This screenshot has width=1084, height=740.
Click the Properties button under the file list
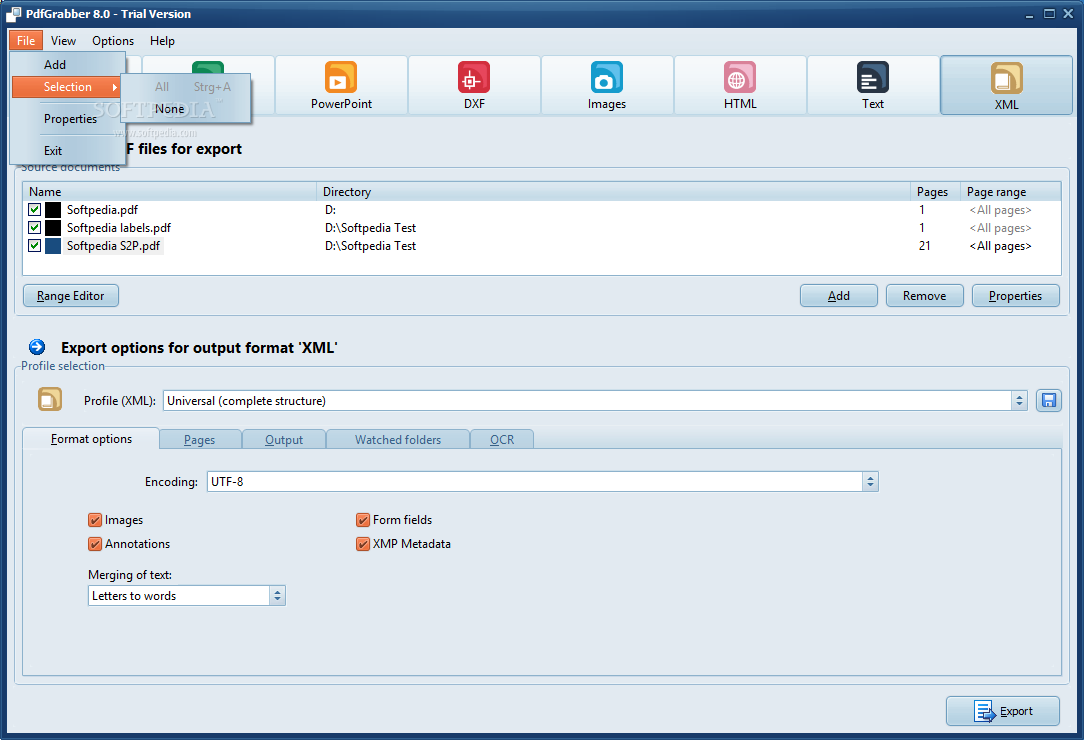pos(1015,295)
